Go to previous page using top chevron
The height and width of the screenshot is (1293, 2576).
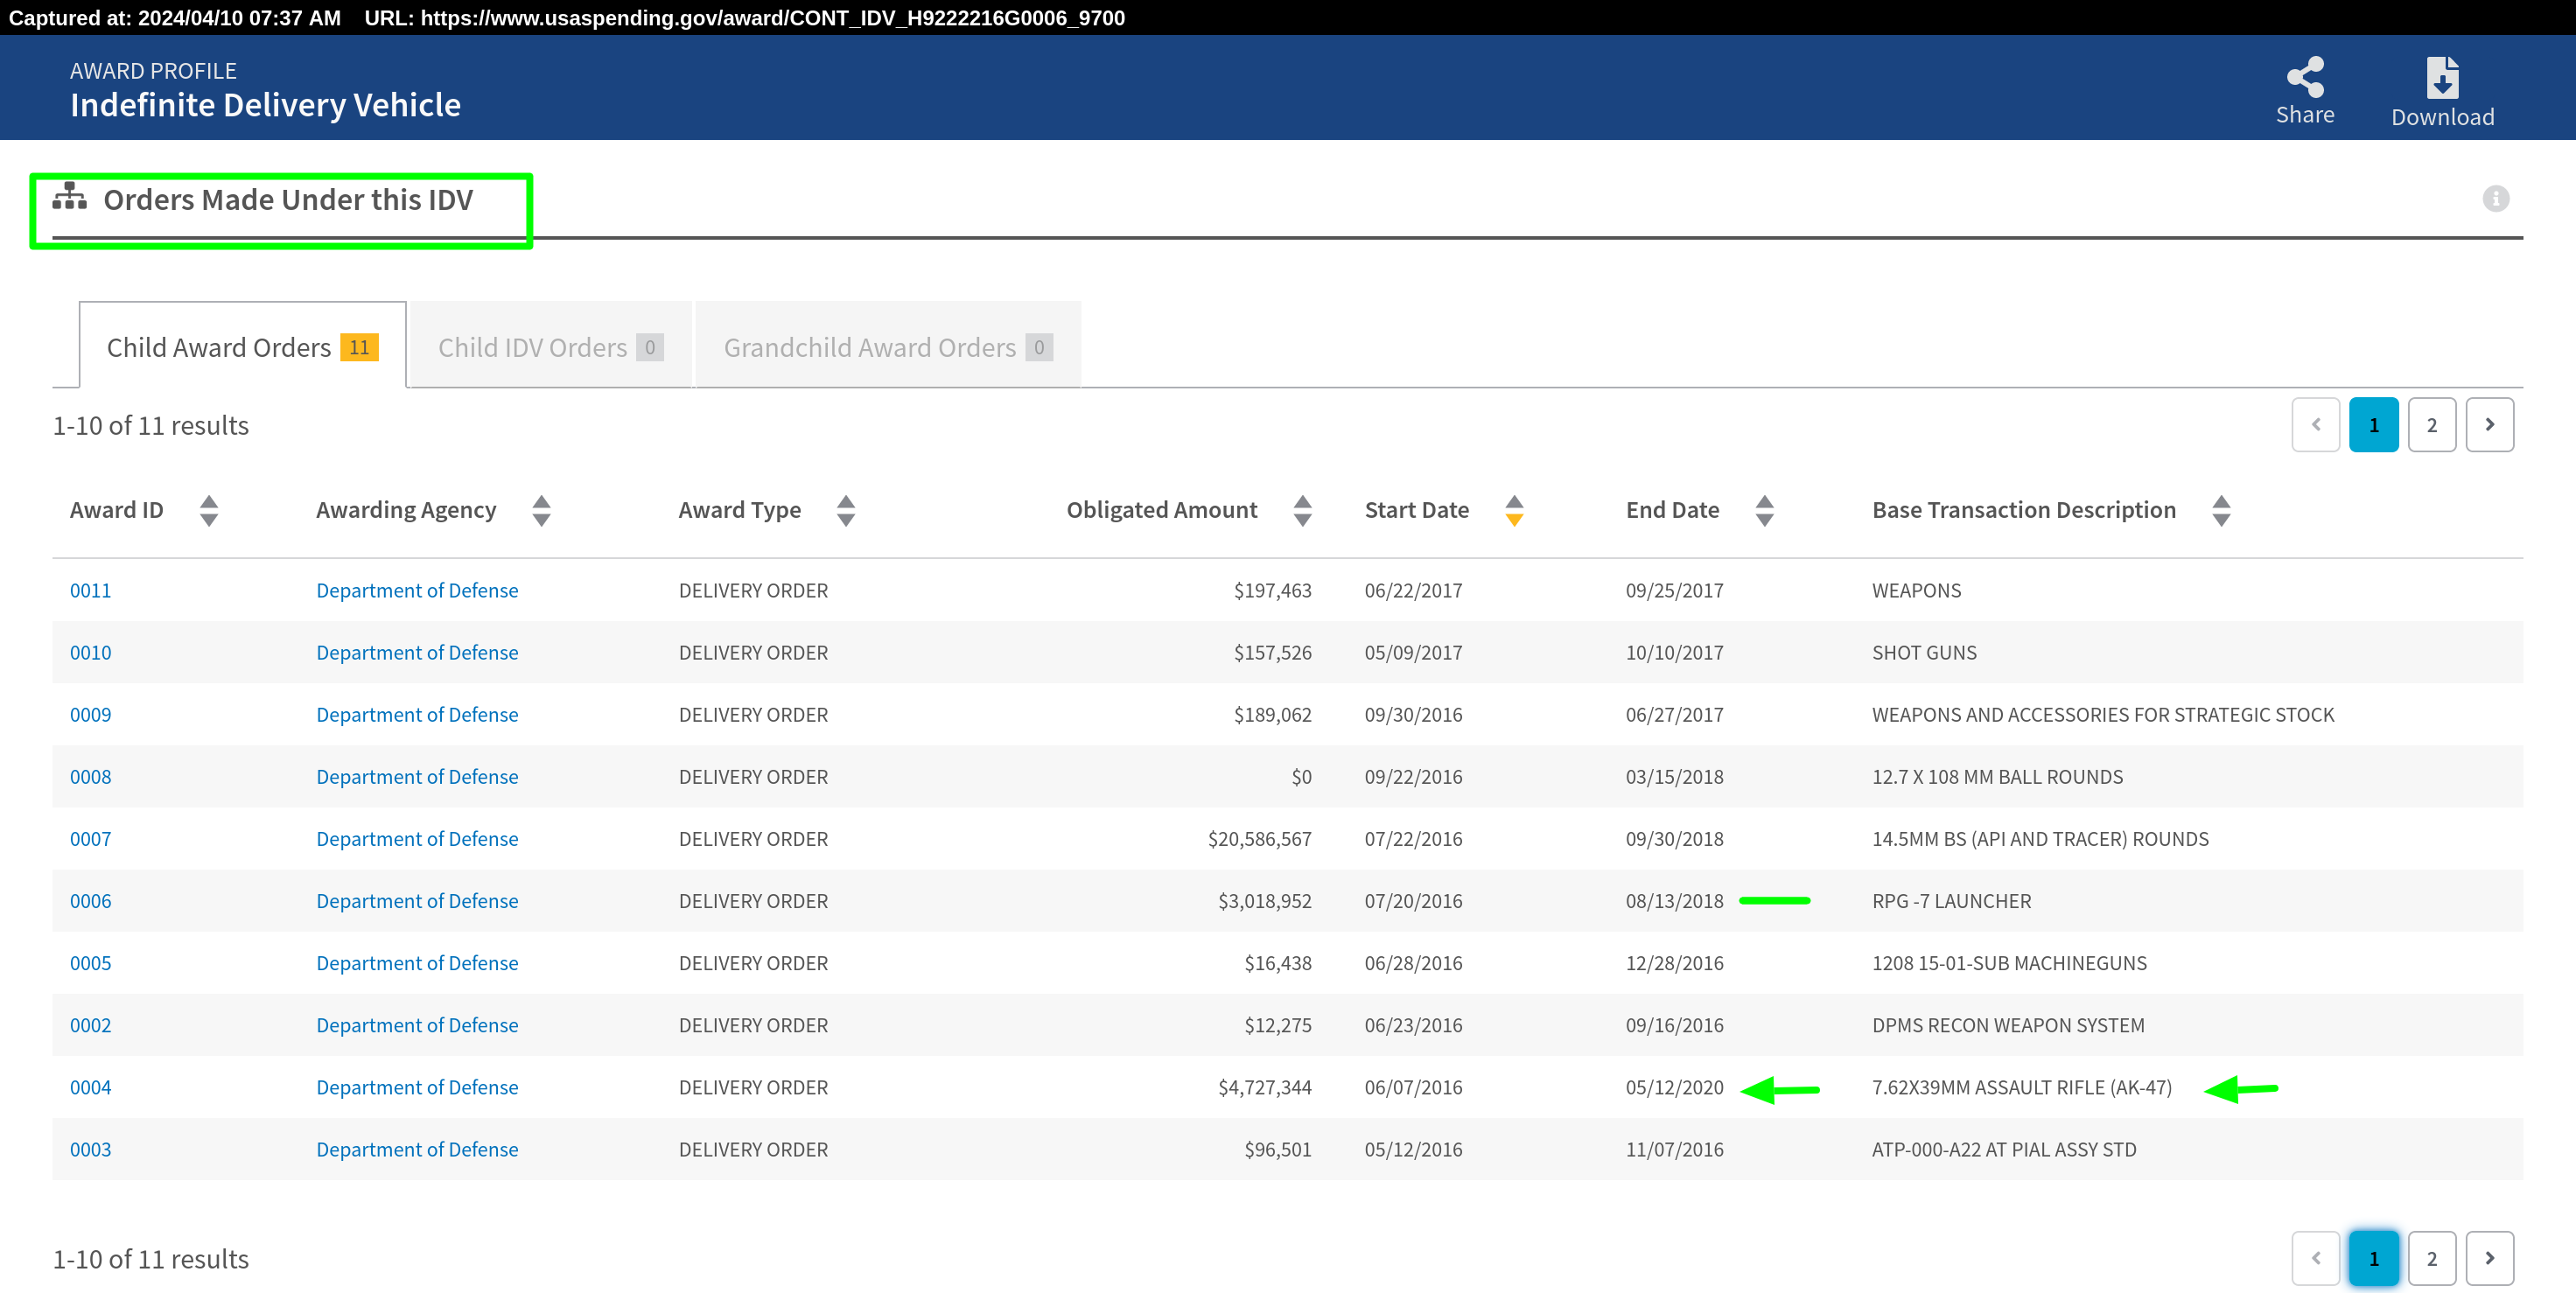[x=2315, y=425]
